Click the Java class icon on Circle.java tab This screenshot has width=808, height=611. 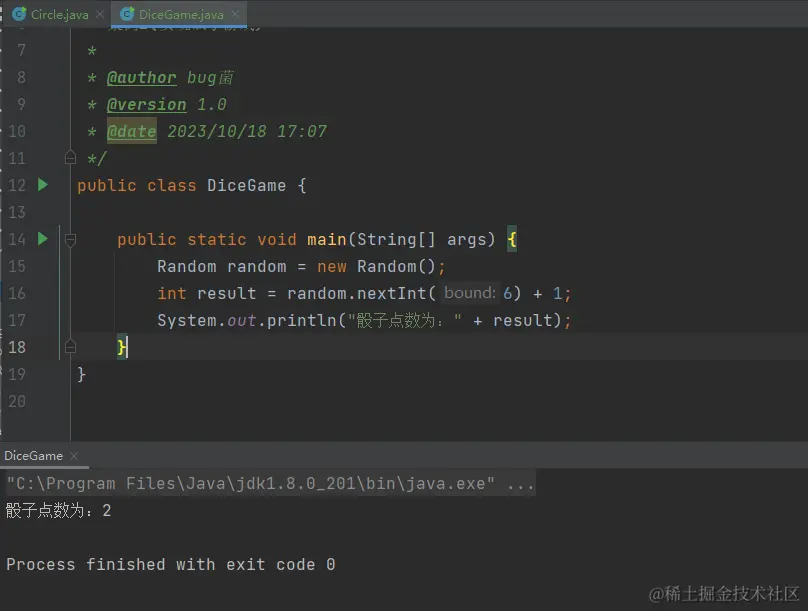pyautogui.click(x=20, y=14)
